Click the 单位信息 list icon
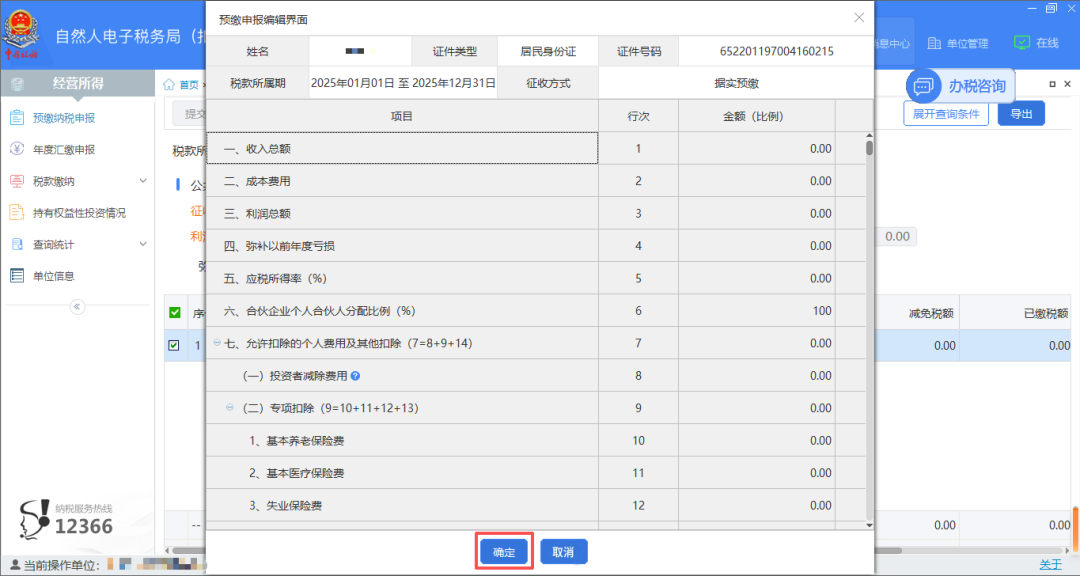The width and height of the screenshot is (1080, 576). tap(17, 276)
